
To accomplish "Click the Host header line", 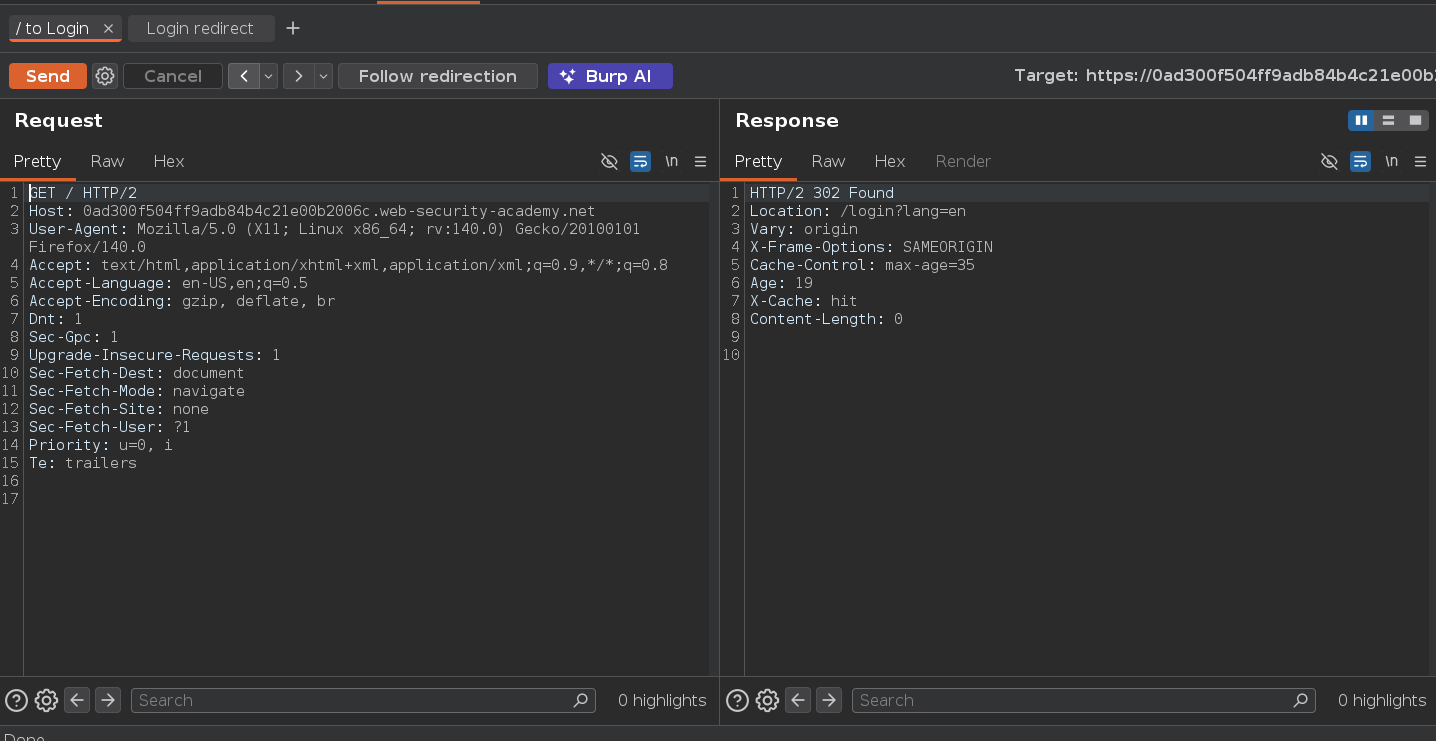I will pos(312,211).
